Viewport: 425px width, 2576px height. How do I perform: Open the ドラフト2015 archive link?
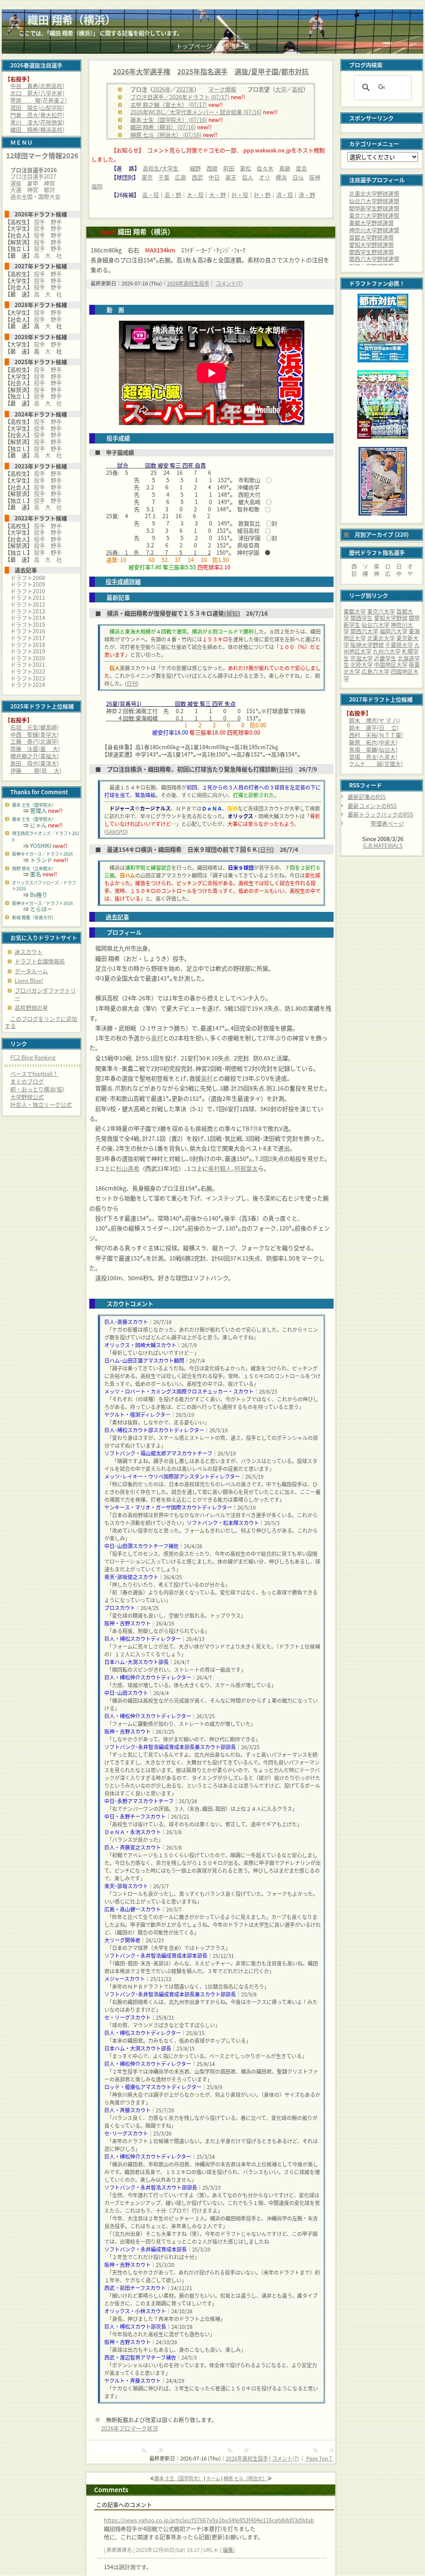(x=28, y=625)
